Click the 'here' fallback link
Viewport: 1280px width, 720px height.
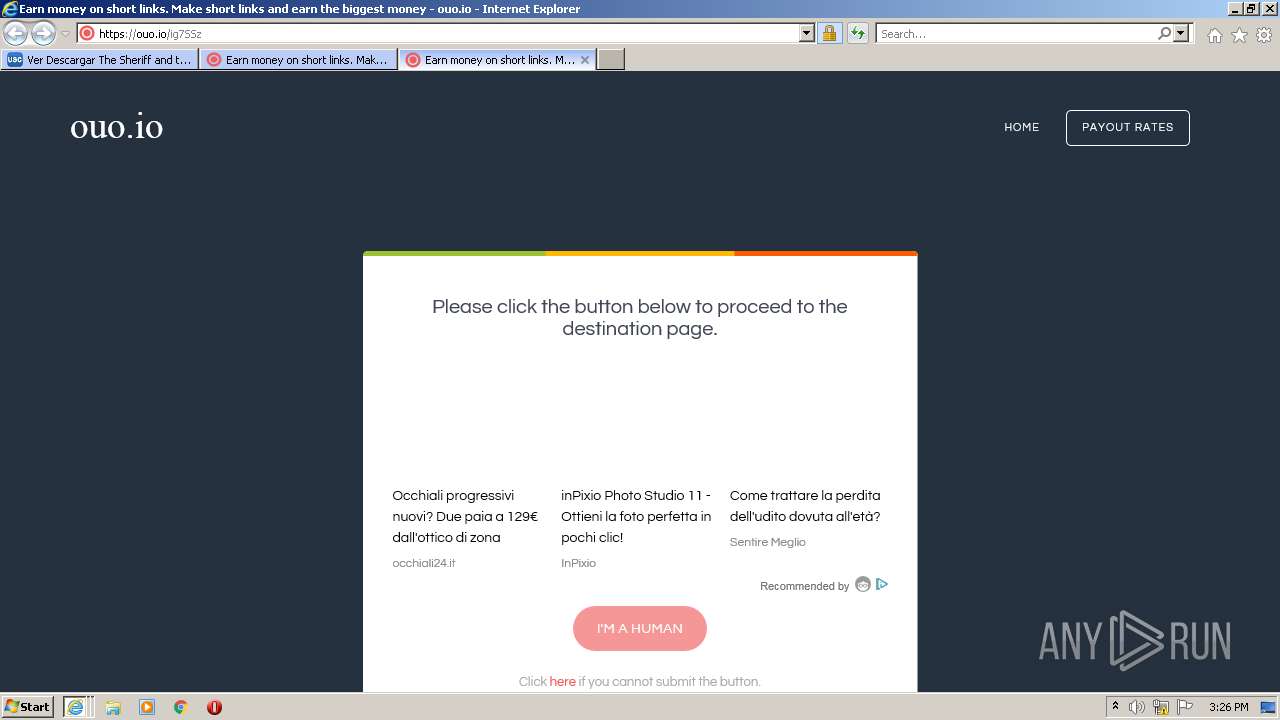click(x=562, y=682)
